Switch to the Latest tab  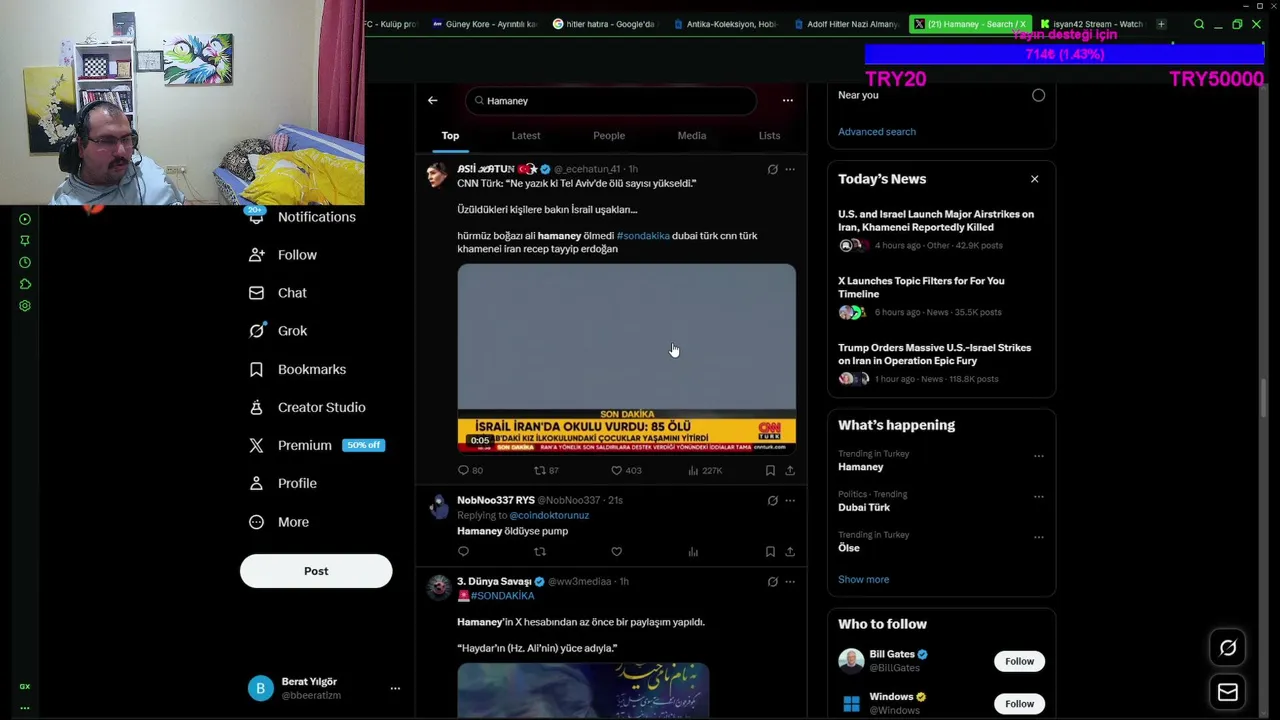(526, 135)
